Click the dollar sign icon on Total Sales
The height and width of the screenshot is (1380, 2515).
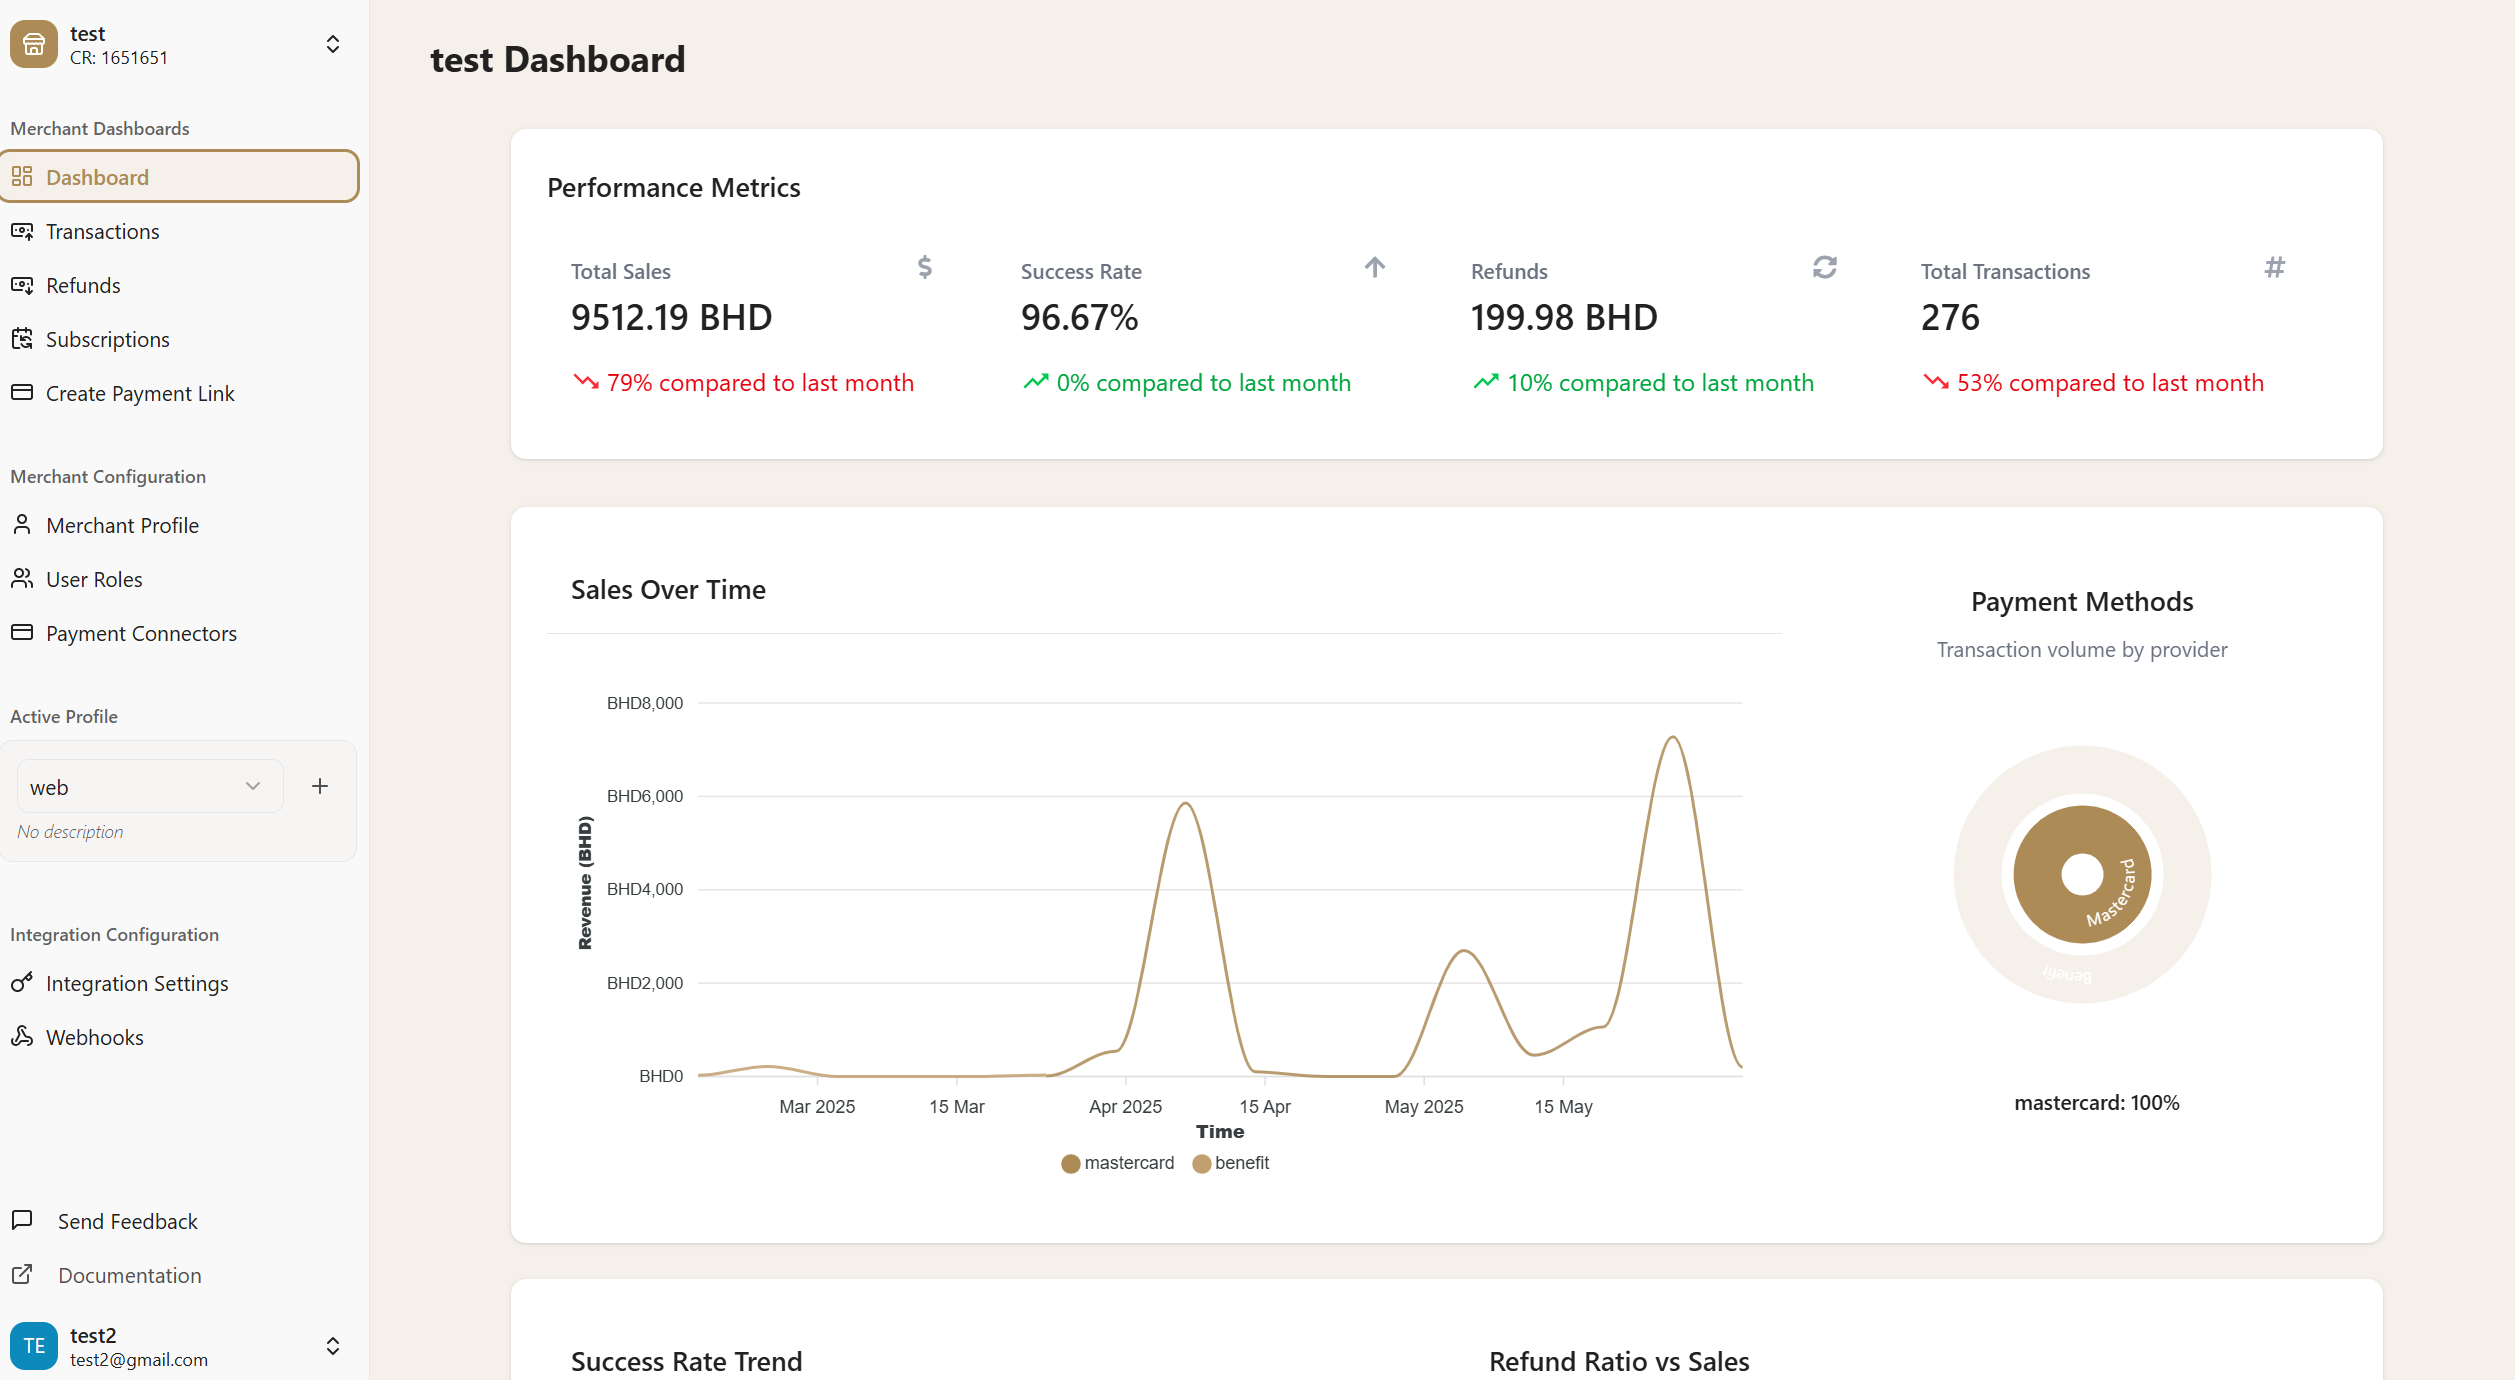(924, 267)
